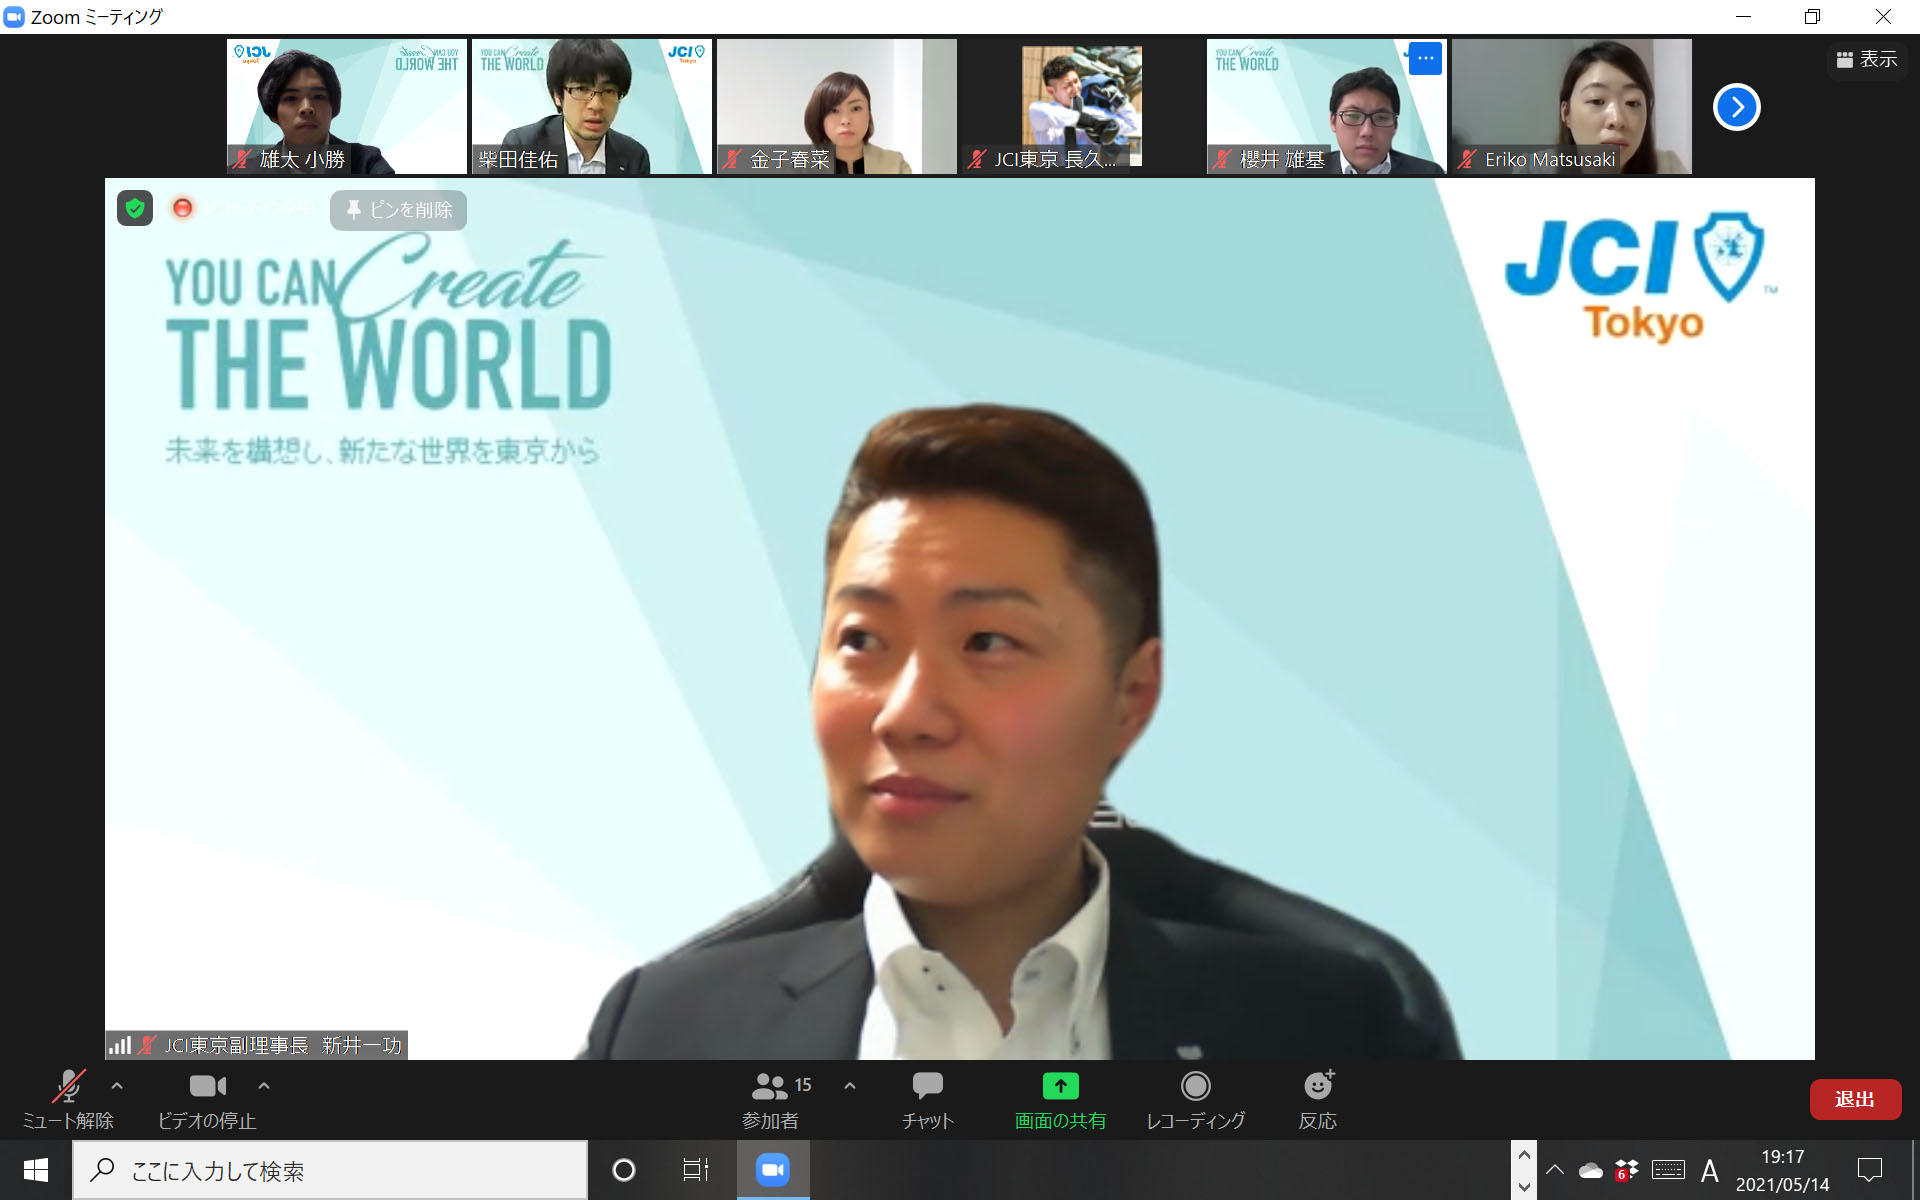
Task: Click the Windows taskbar search box
Action: tap(330, 1170)
